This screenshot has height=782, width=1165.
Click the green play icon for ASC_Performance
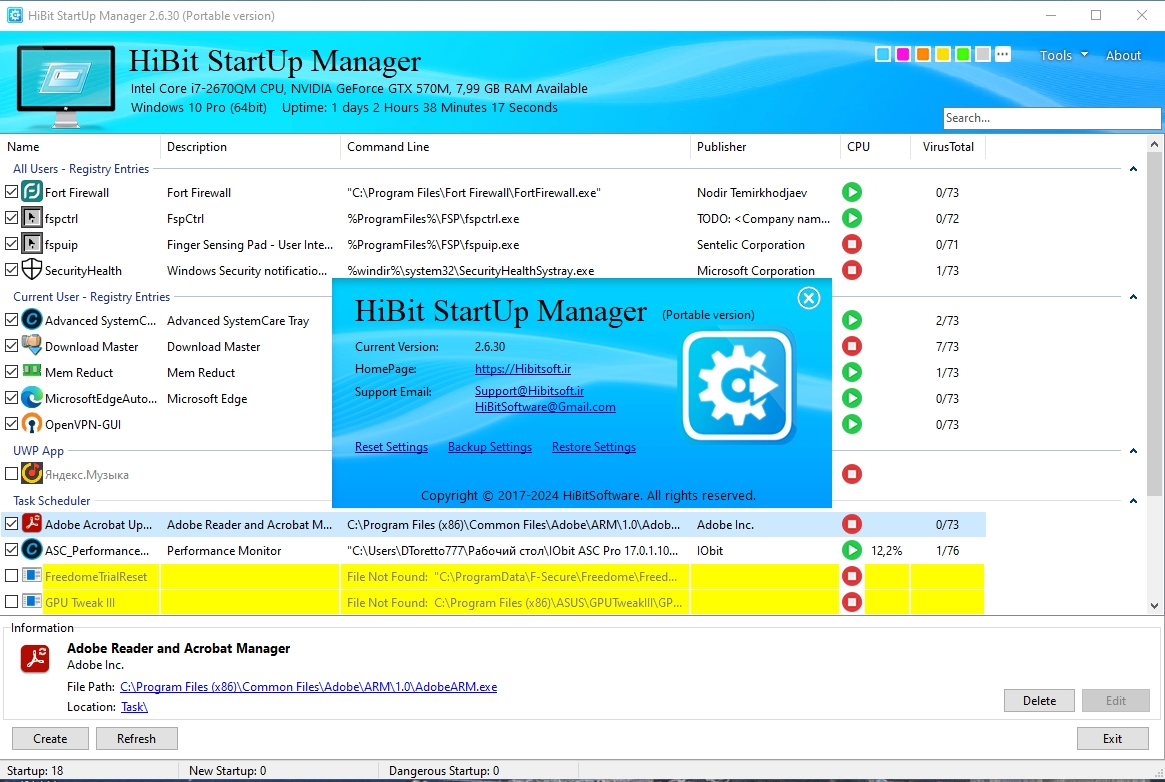point(851,550)
